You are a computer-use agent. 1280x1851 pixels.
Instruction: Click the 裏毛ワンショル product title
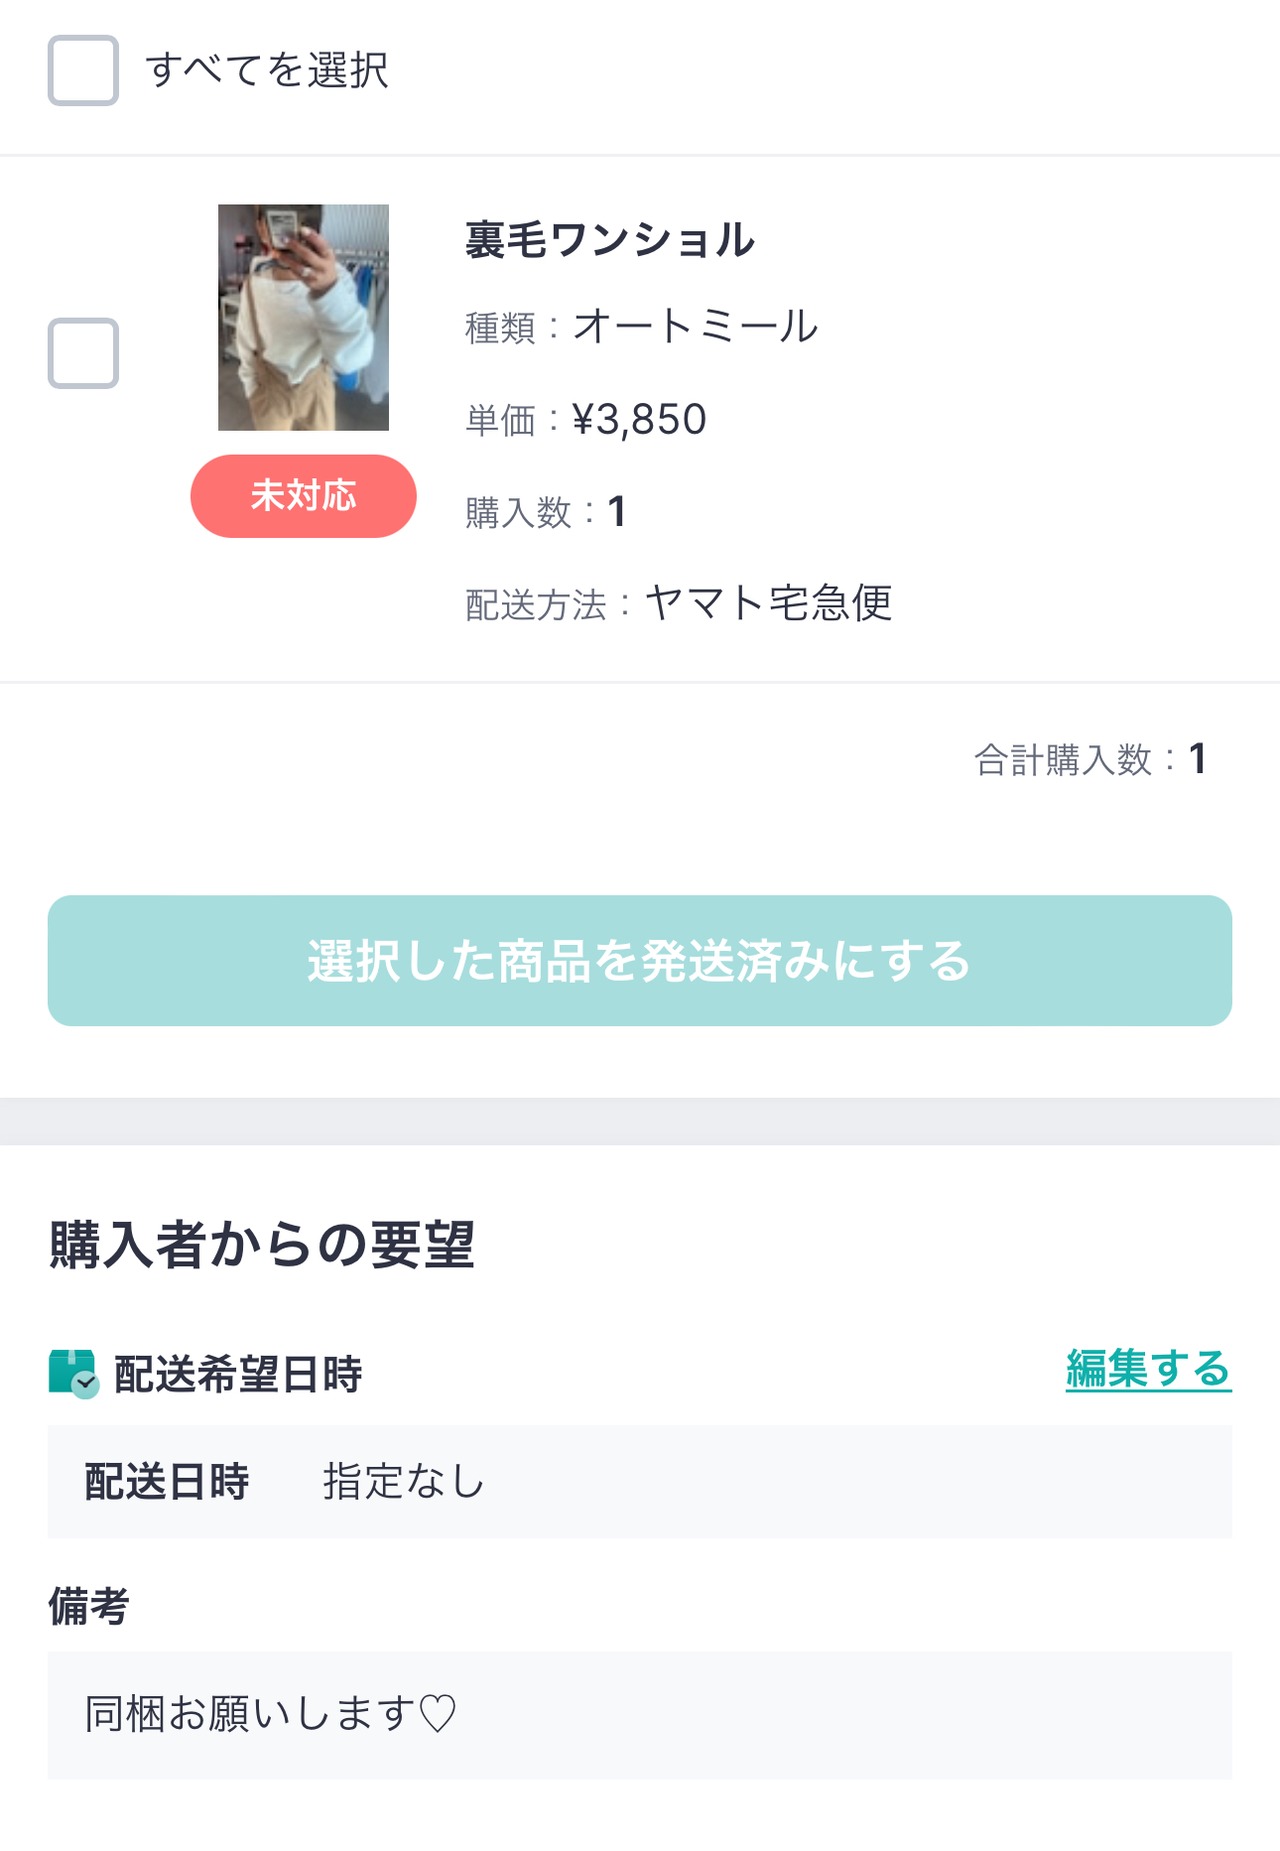pos(609,240)
